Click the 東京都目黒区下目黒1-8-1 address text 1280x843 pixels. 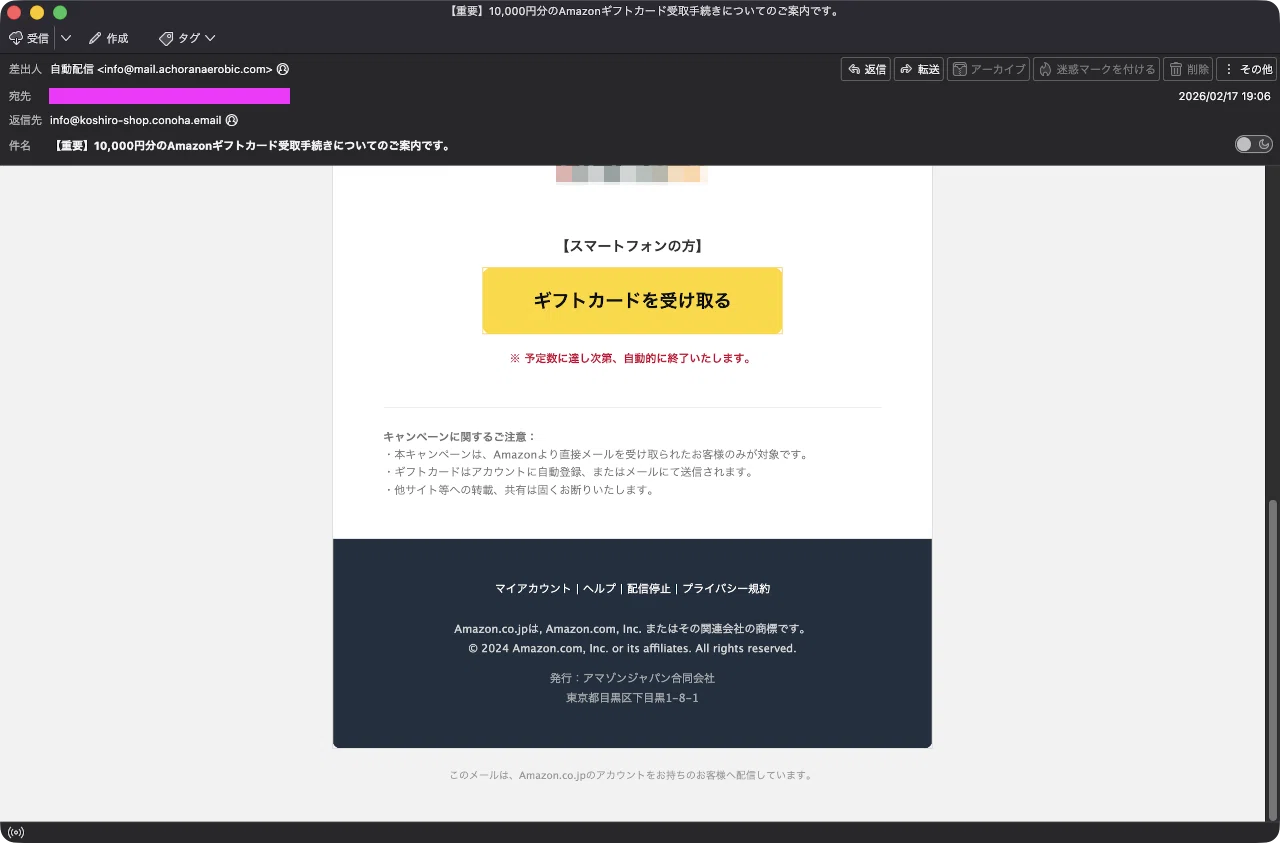coord(632,698)
